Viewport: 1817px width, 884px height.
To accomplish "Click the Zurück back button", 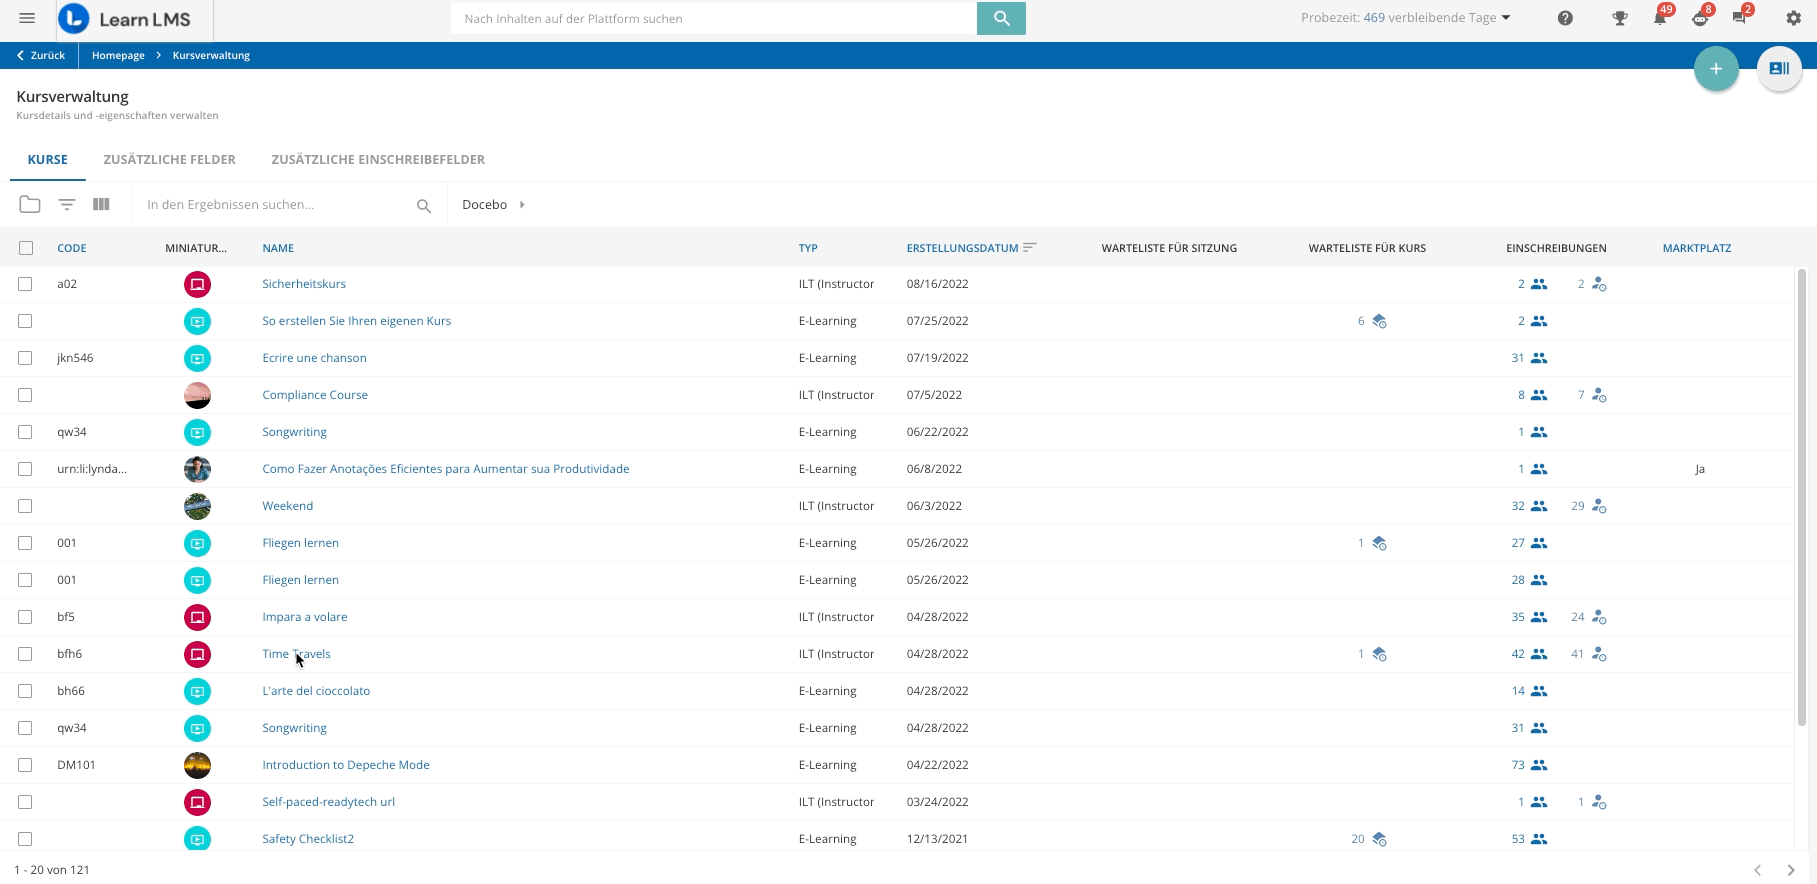I will click(x=41, y=55).
